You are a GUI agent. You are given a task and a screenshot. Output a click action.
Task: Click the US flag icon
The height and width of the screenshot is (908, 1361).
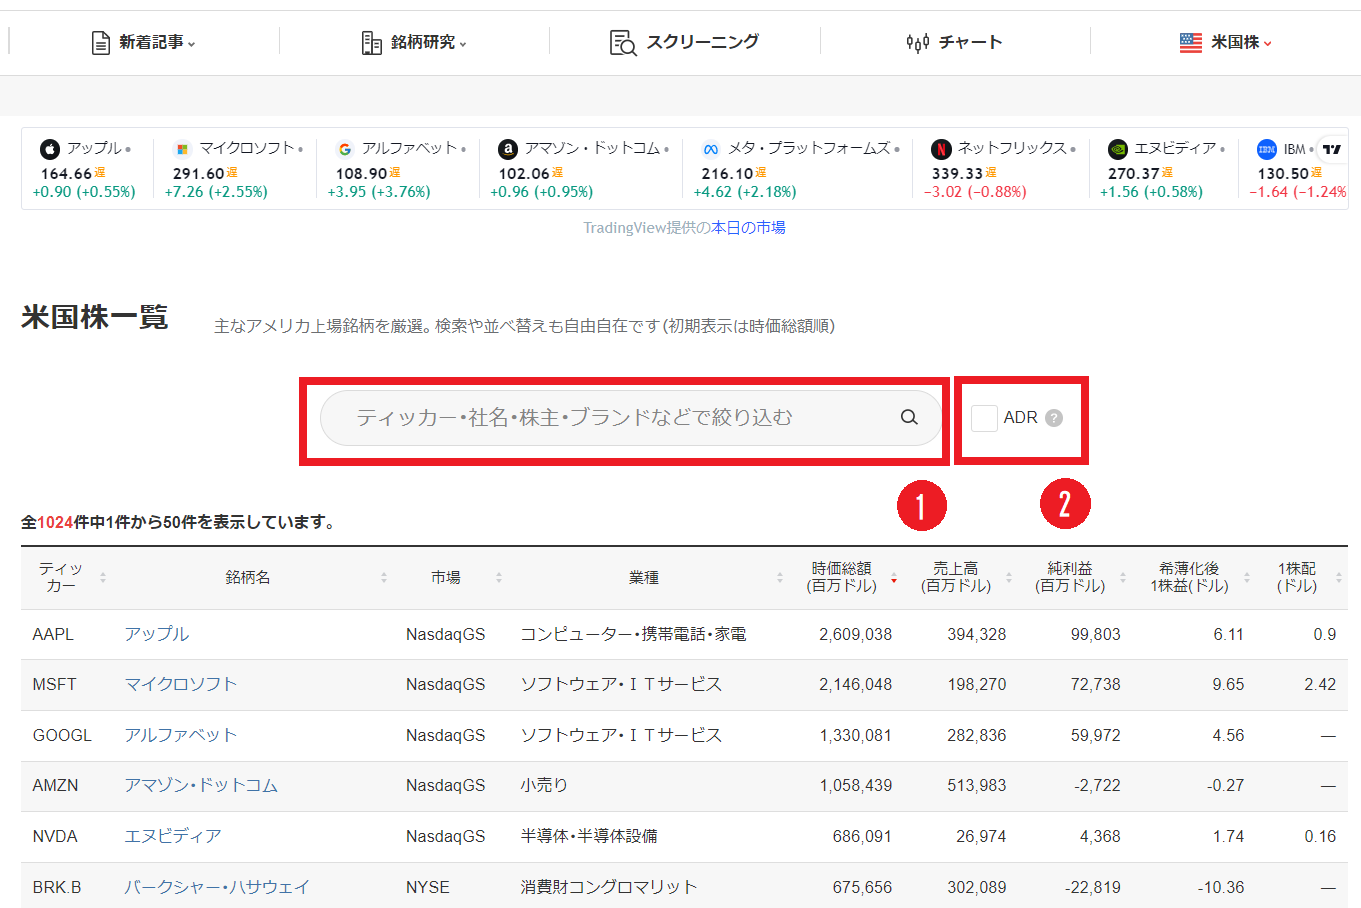pyautogui.click(x=1190, y=42)
